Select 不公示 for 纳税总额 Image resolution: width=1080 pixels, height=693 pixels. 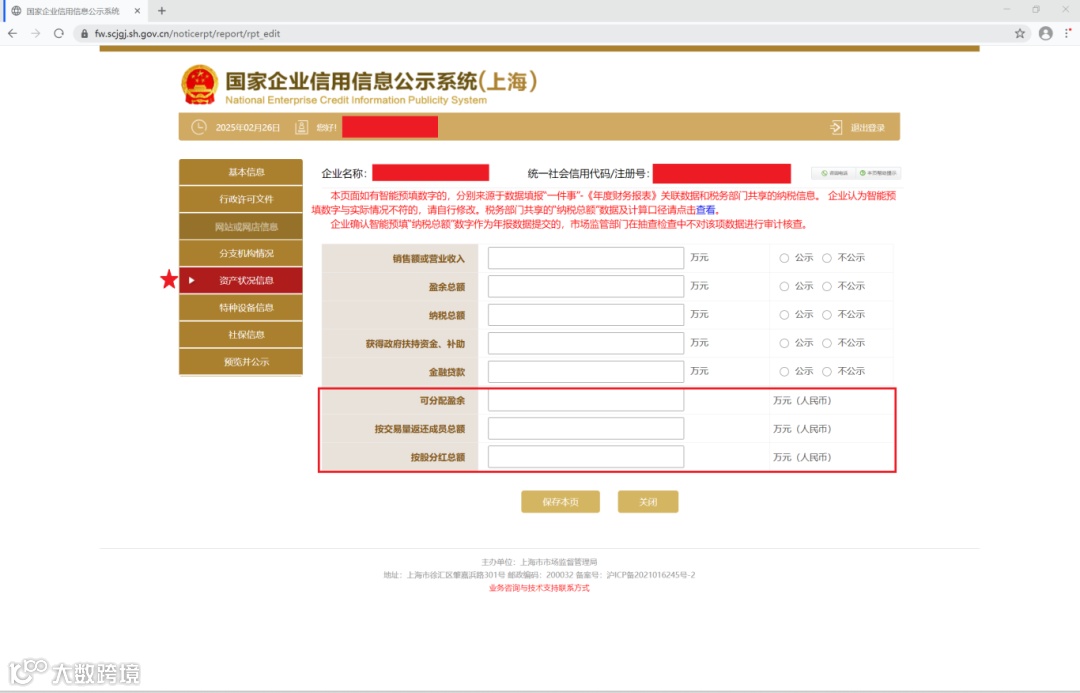(827, 315)
